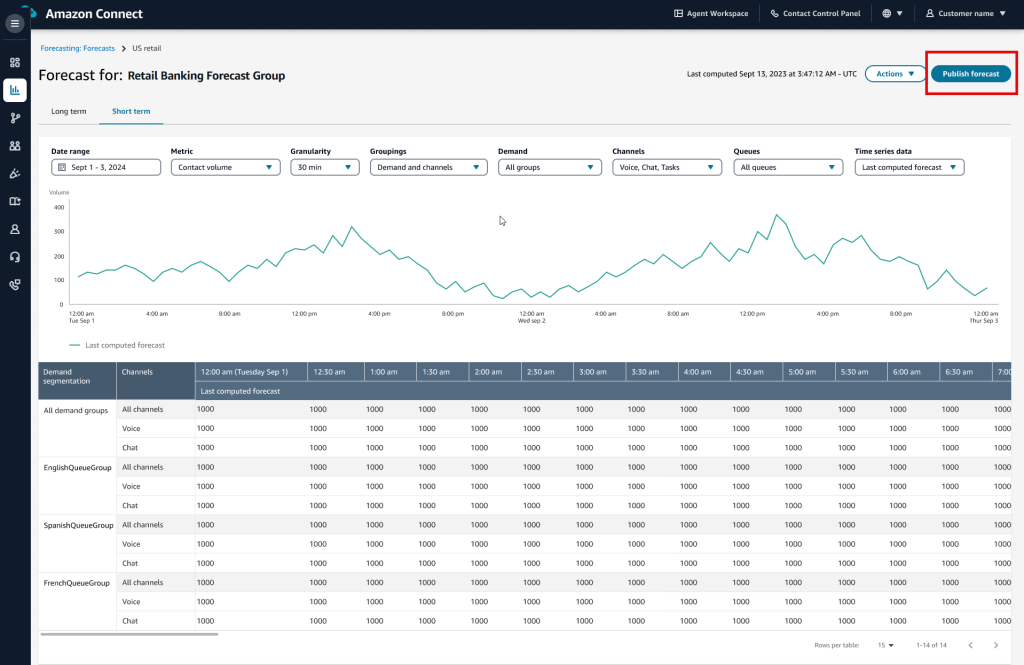Expand the Metric Contact volume dropdown

coord(225,168)
